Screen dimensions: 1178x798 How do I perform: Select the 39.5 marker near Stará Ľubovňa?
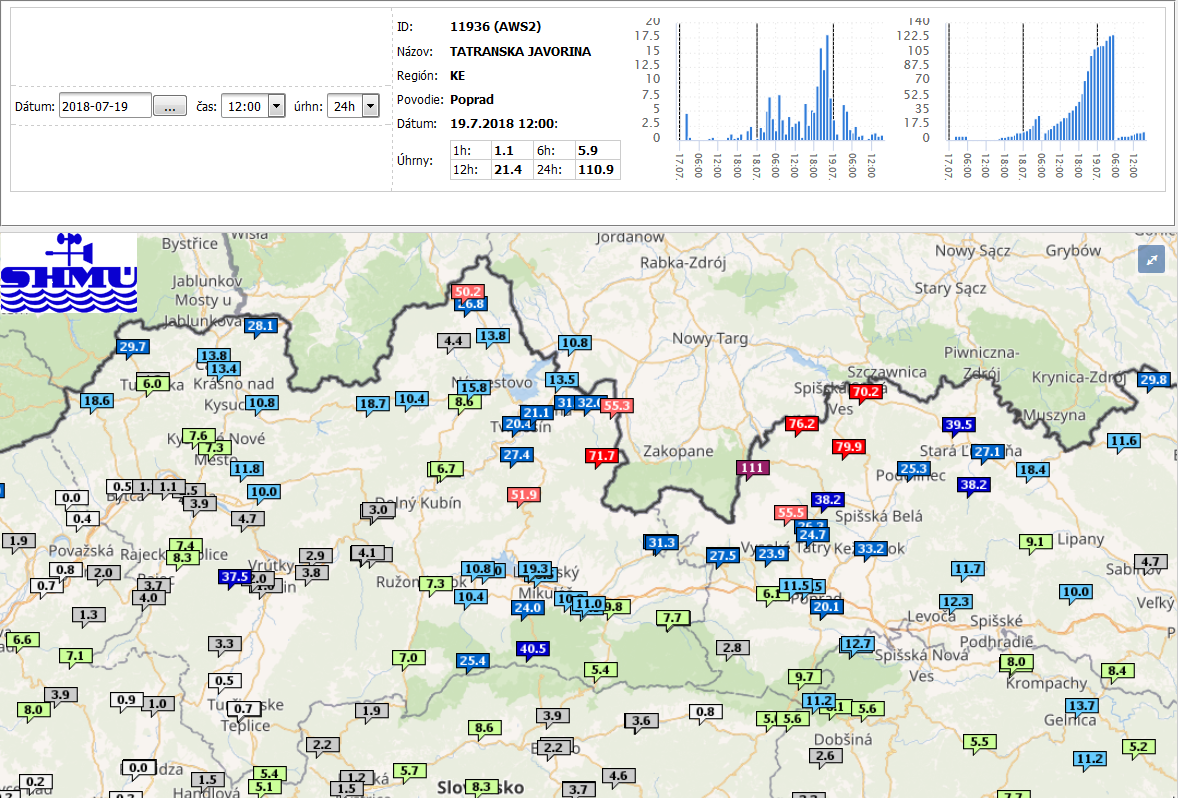click(x=958, y=424)
